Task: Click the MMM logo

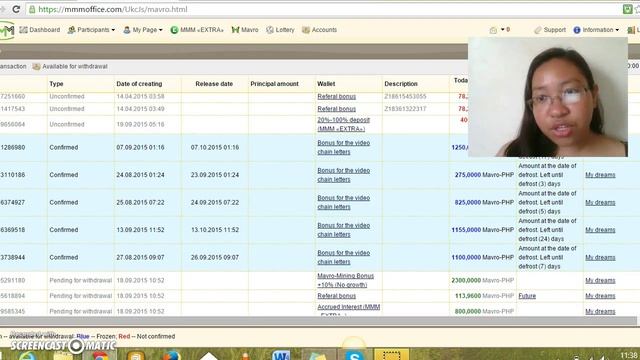Action: (7, 30)
